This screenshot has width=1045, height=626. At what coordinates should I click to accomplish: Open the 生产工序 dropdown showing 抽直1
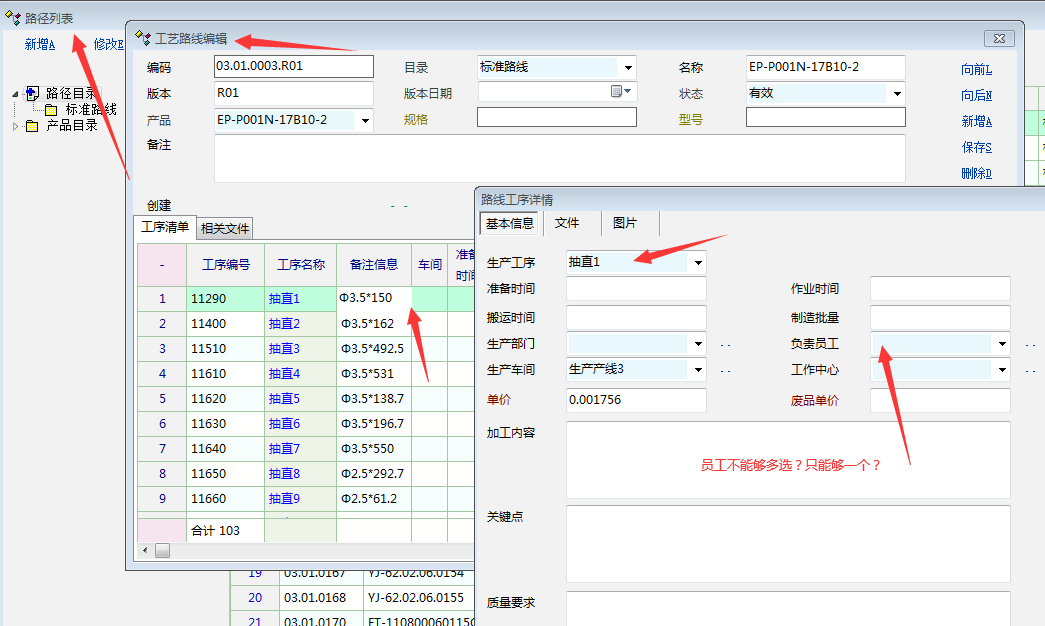point(697,263)
